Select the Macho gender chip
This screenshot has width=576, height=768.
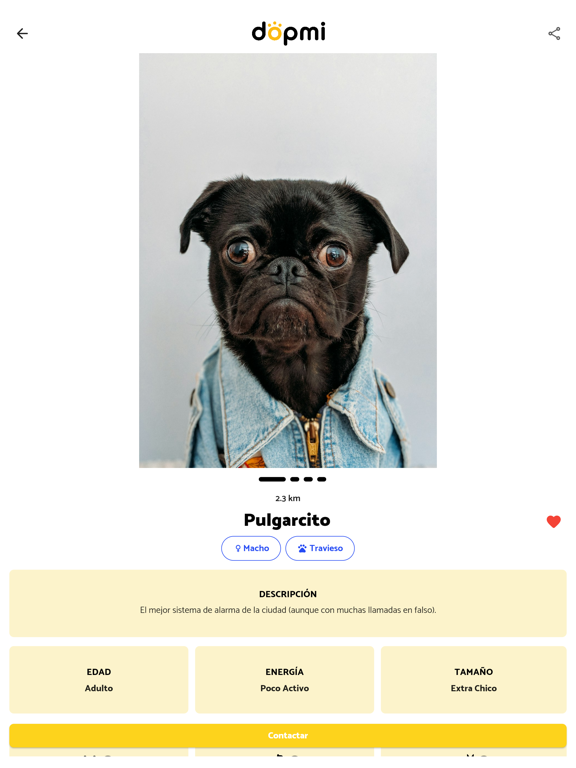(251, 548)
